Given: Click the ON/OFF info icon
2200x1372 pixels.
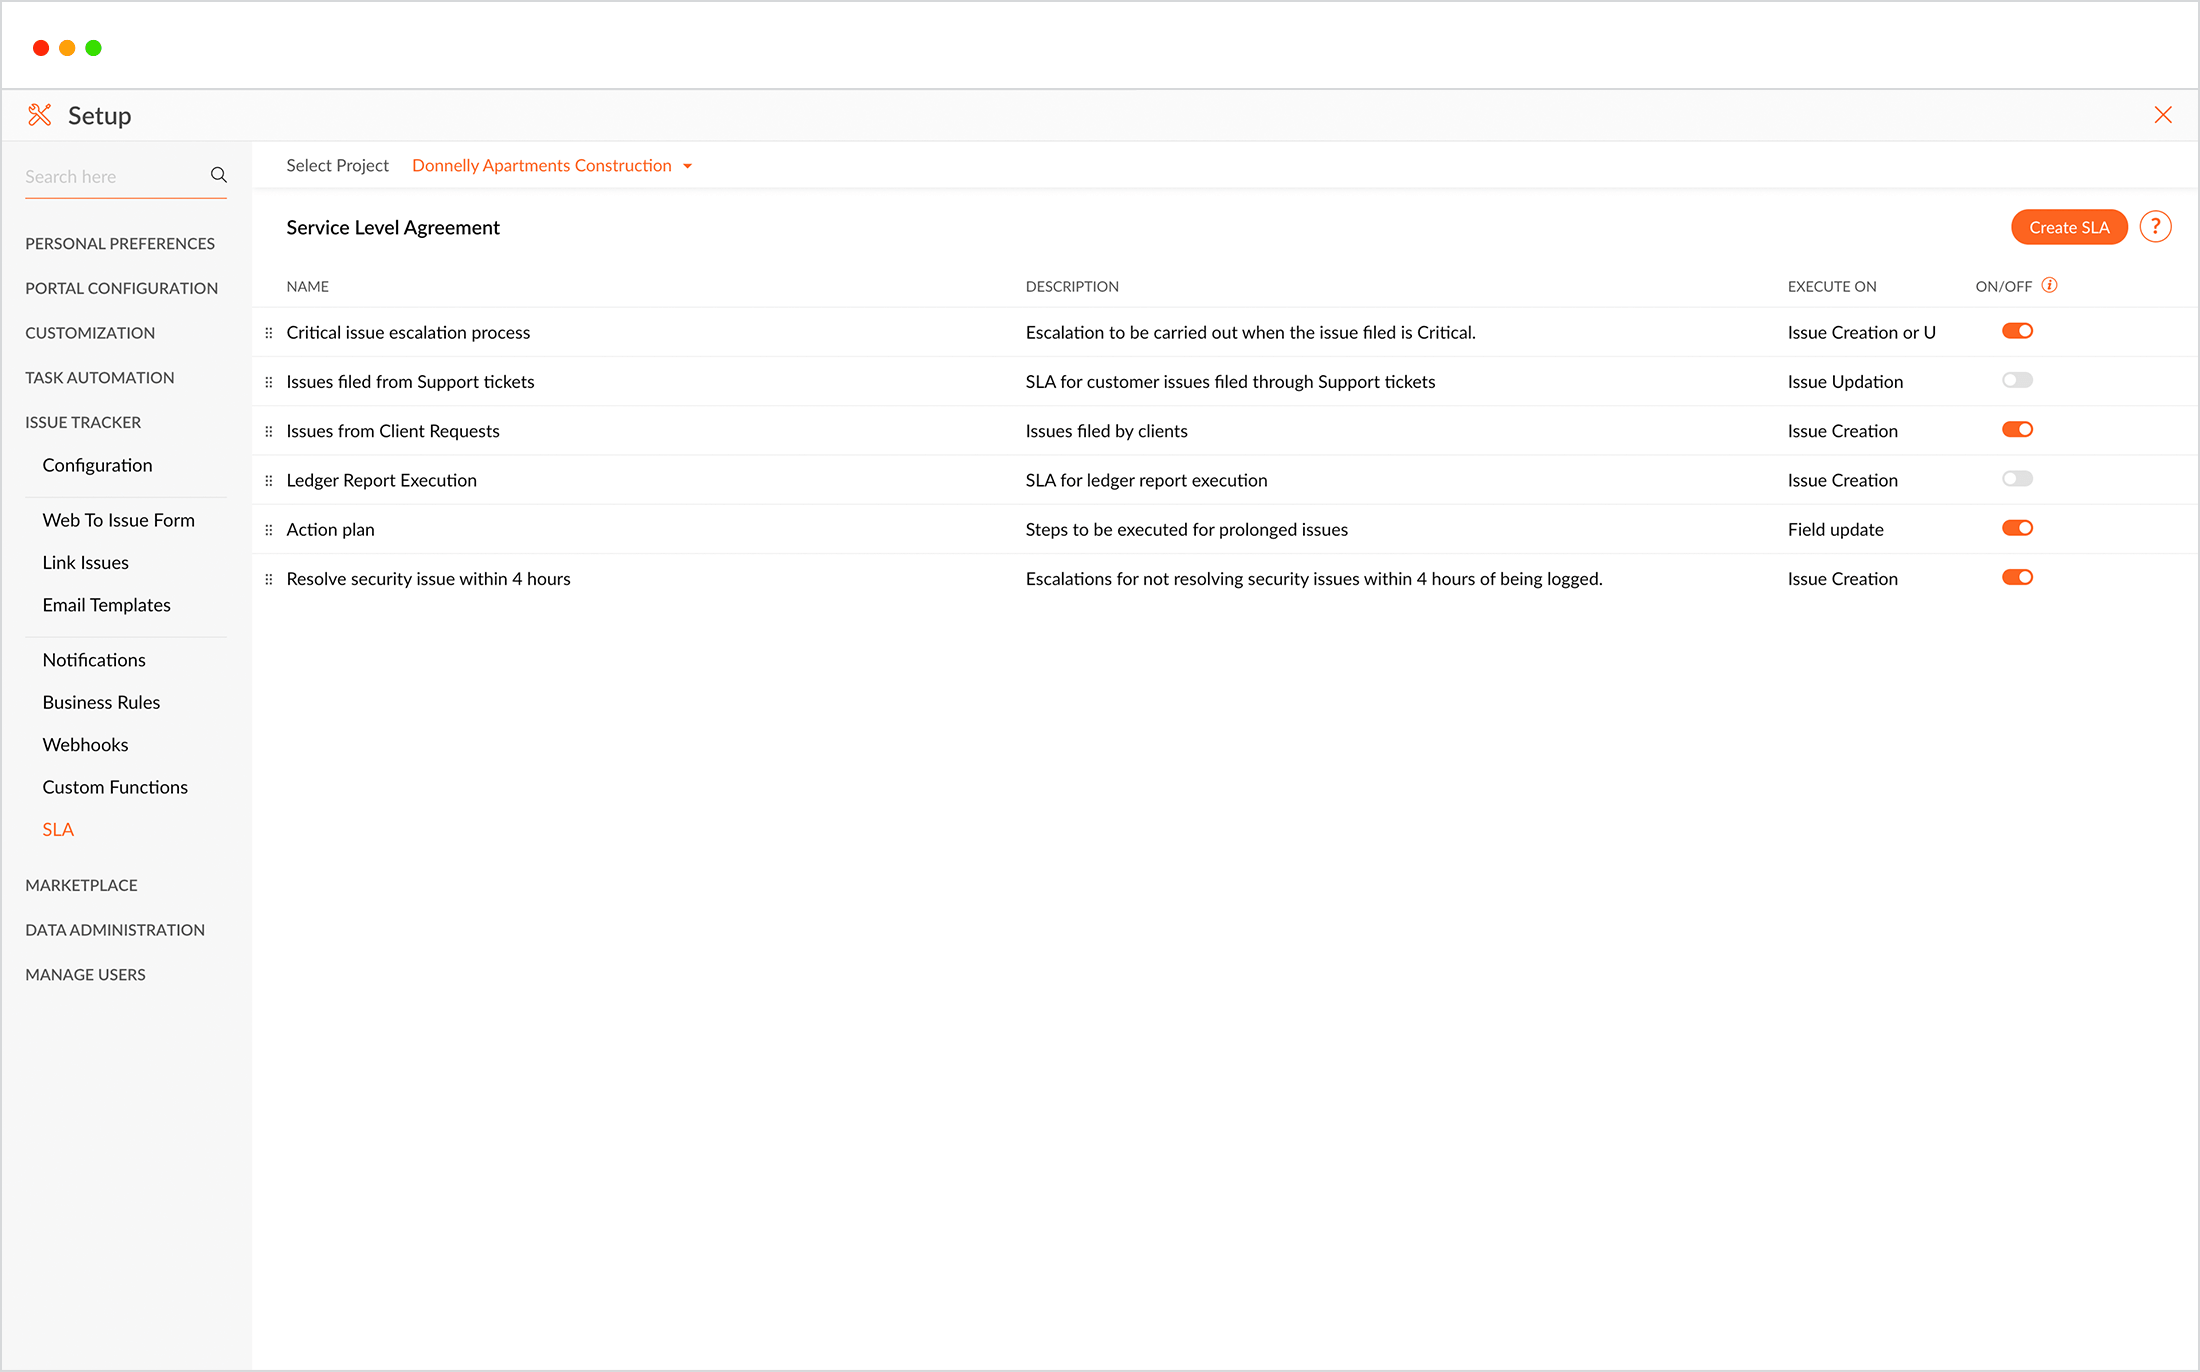Looking at the screenshot, I should pos(2049,285).
